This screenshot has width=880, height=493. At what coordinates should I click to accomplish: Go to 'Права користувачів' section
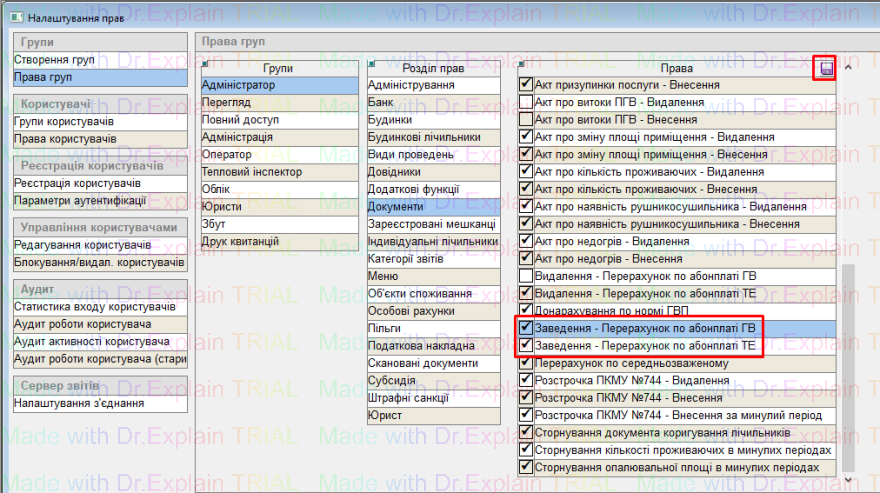point(65,138)
